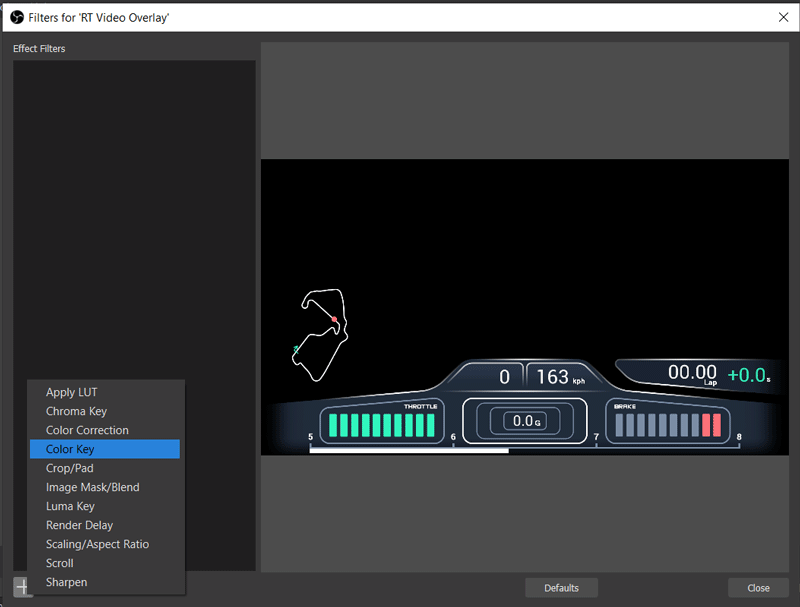Viewport: 800px width, 607px height.
Task: Click the plus icon to add a filter
Action: tap(21, 587)
